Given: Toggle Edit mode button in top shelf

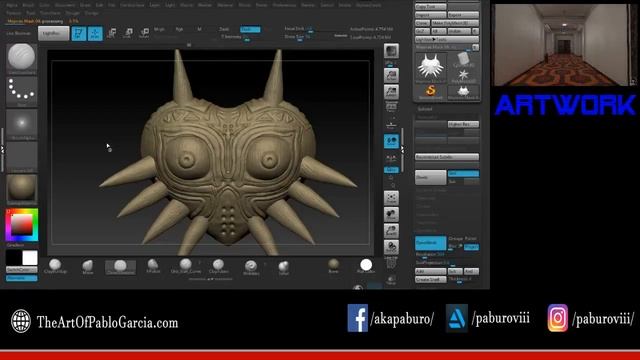Looking at the screenshot, I should click(78, 33).
